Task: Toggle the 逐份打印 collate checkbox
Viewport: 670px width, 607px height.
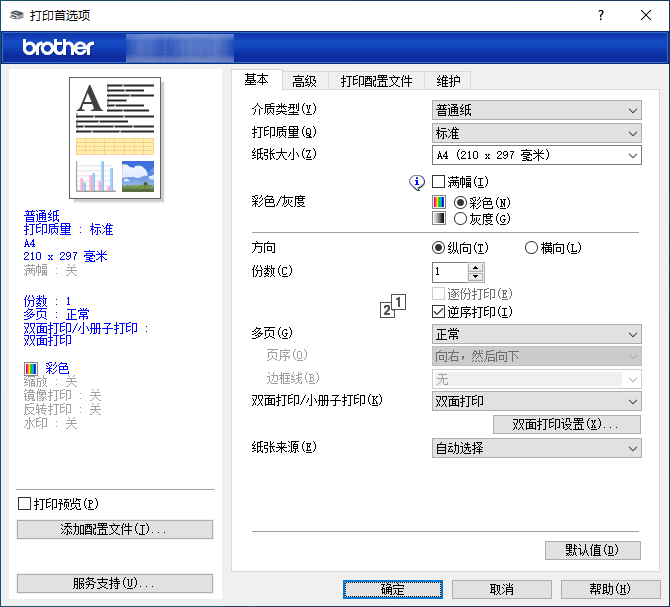Action: (x=438, y=294)
